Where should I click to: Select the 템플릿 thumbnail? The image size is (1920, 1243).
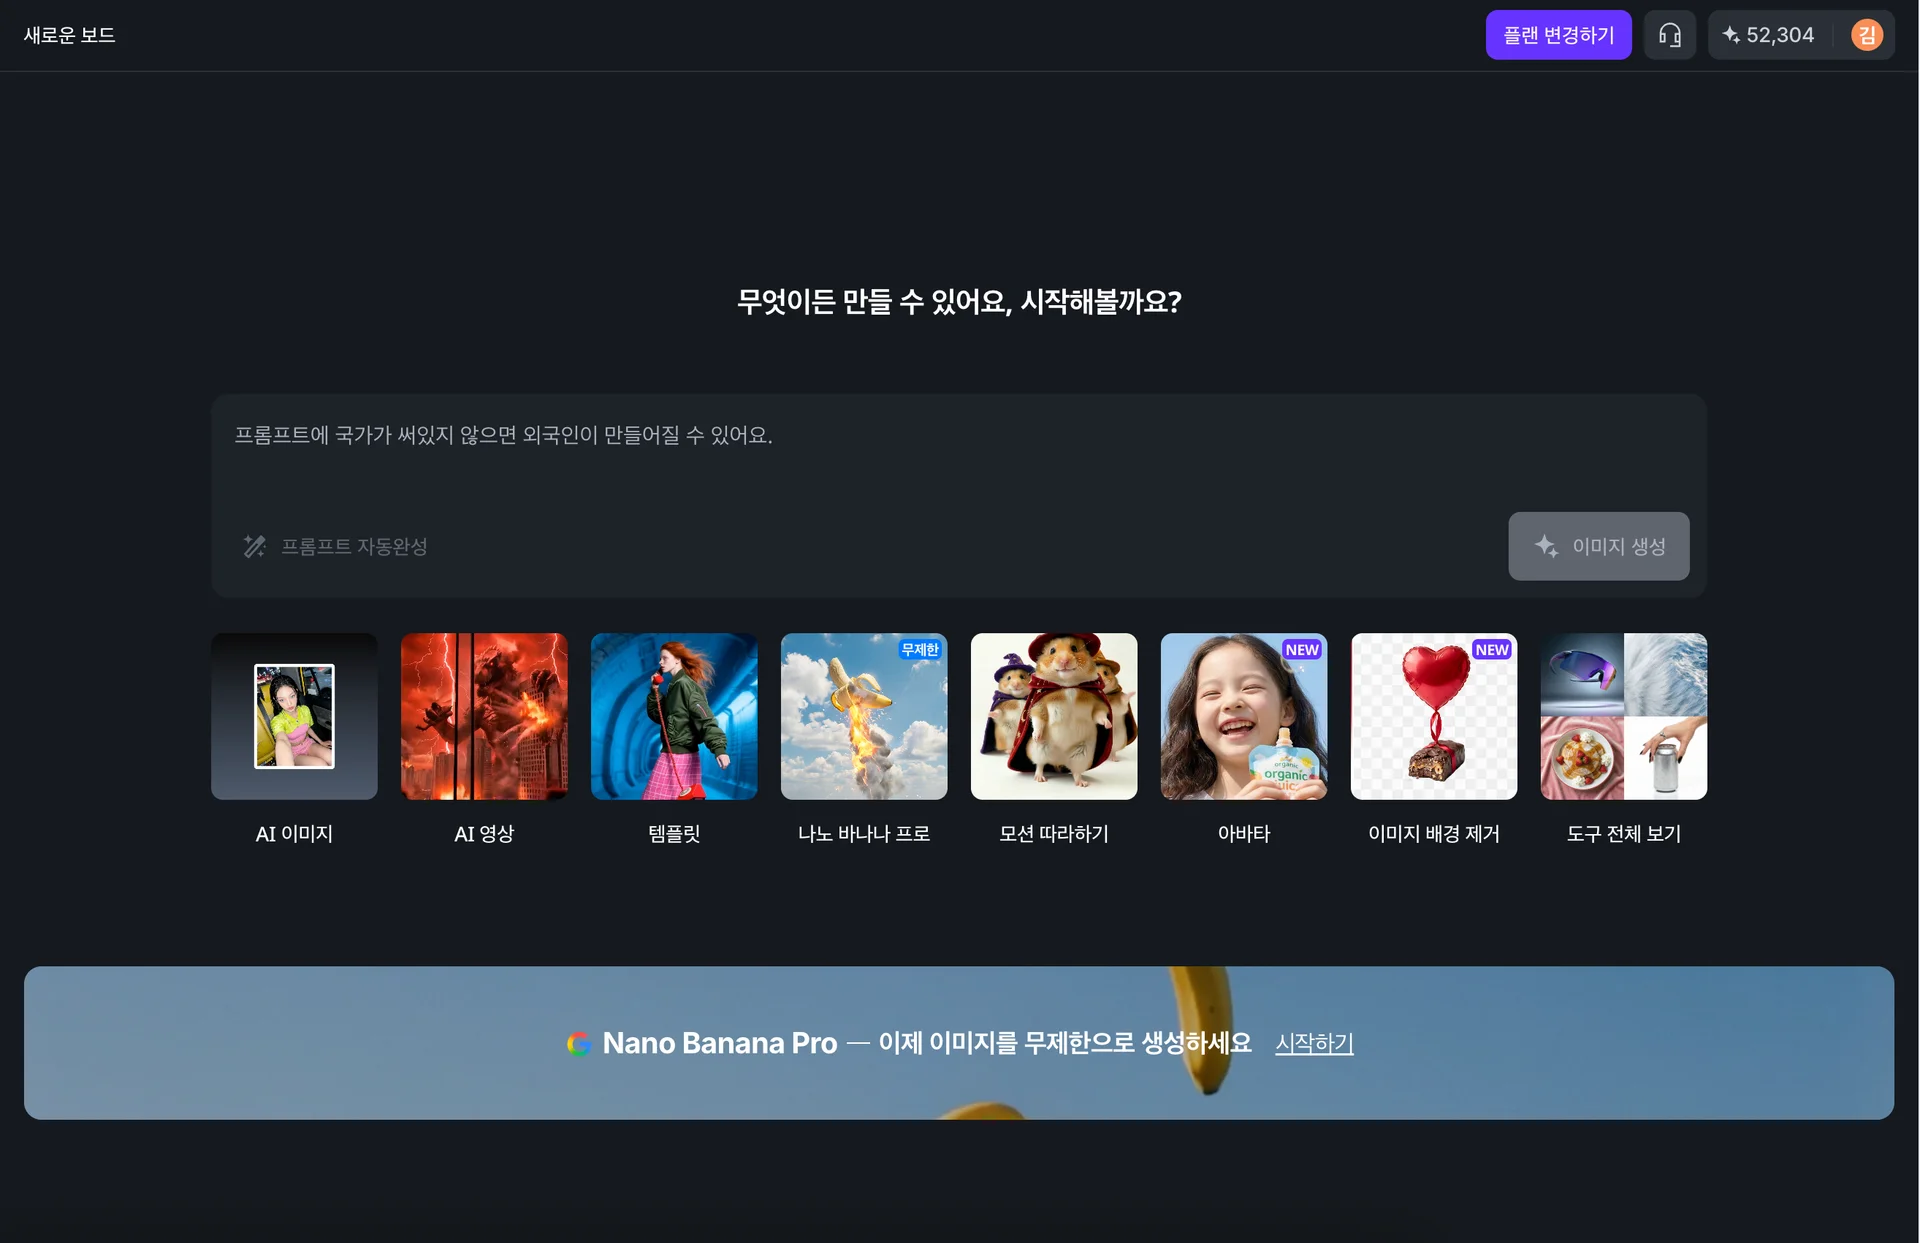tap(674, 716)
